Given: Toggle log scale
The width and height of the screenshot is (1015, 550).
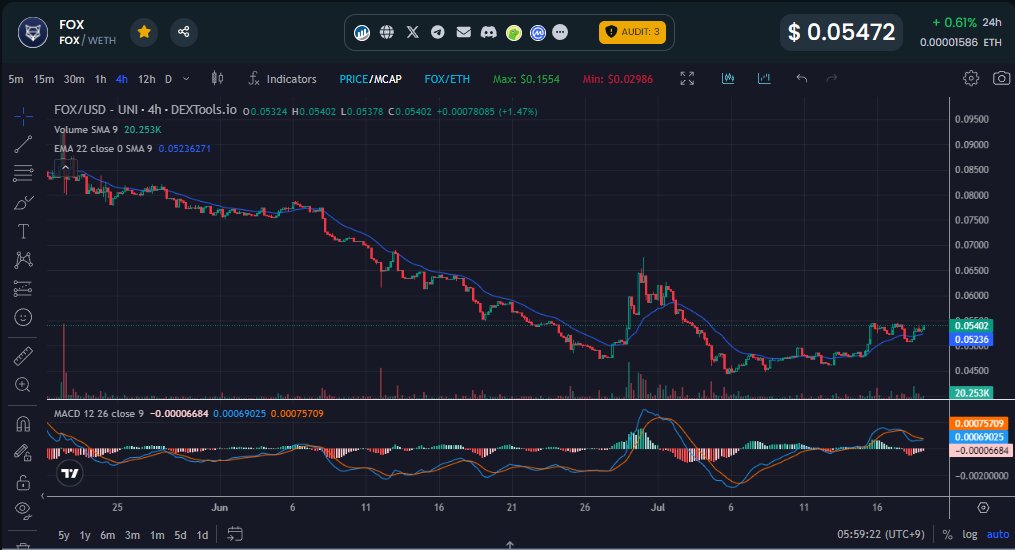Looking at the screenshot, I should point(970,534).
